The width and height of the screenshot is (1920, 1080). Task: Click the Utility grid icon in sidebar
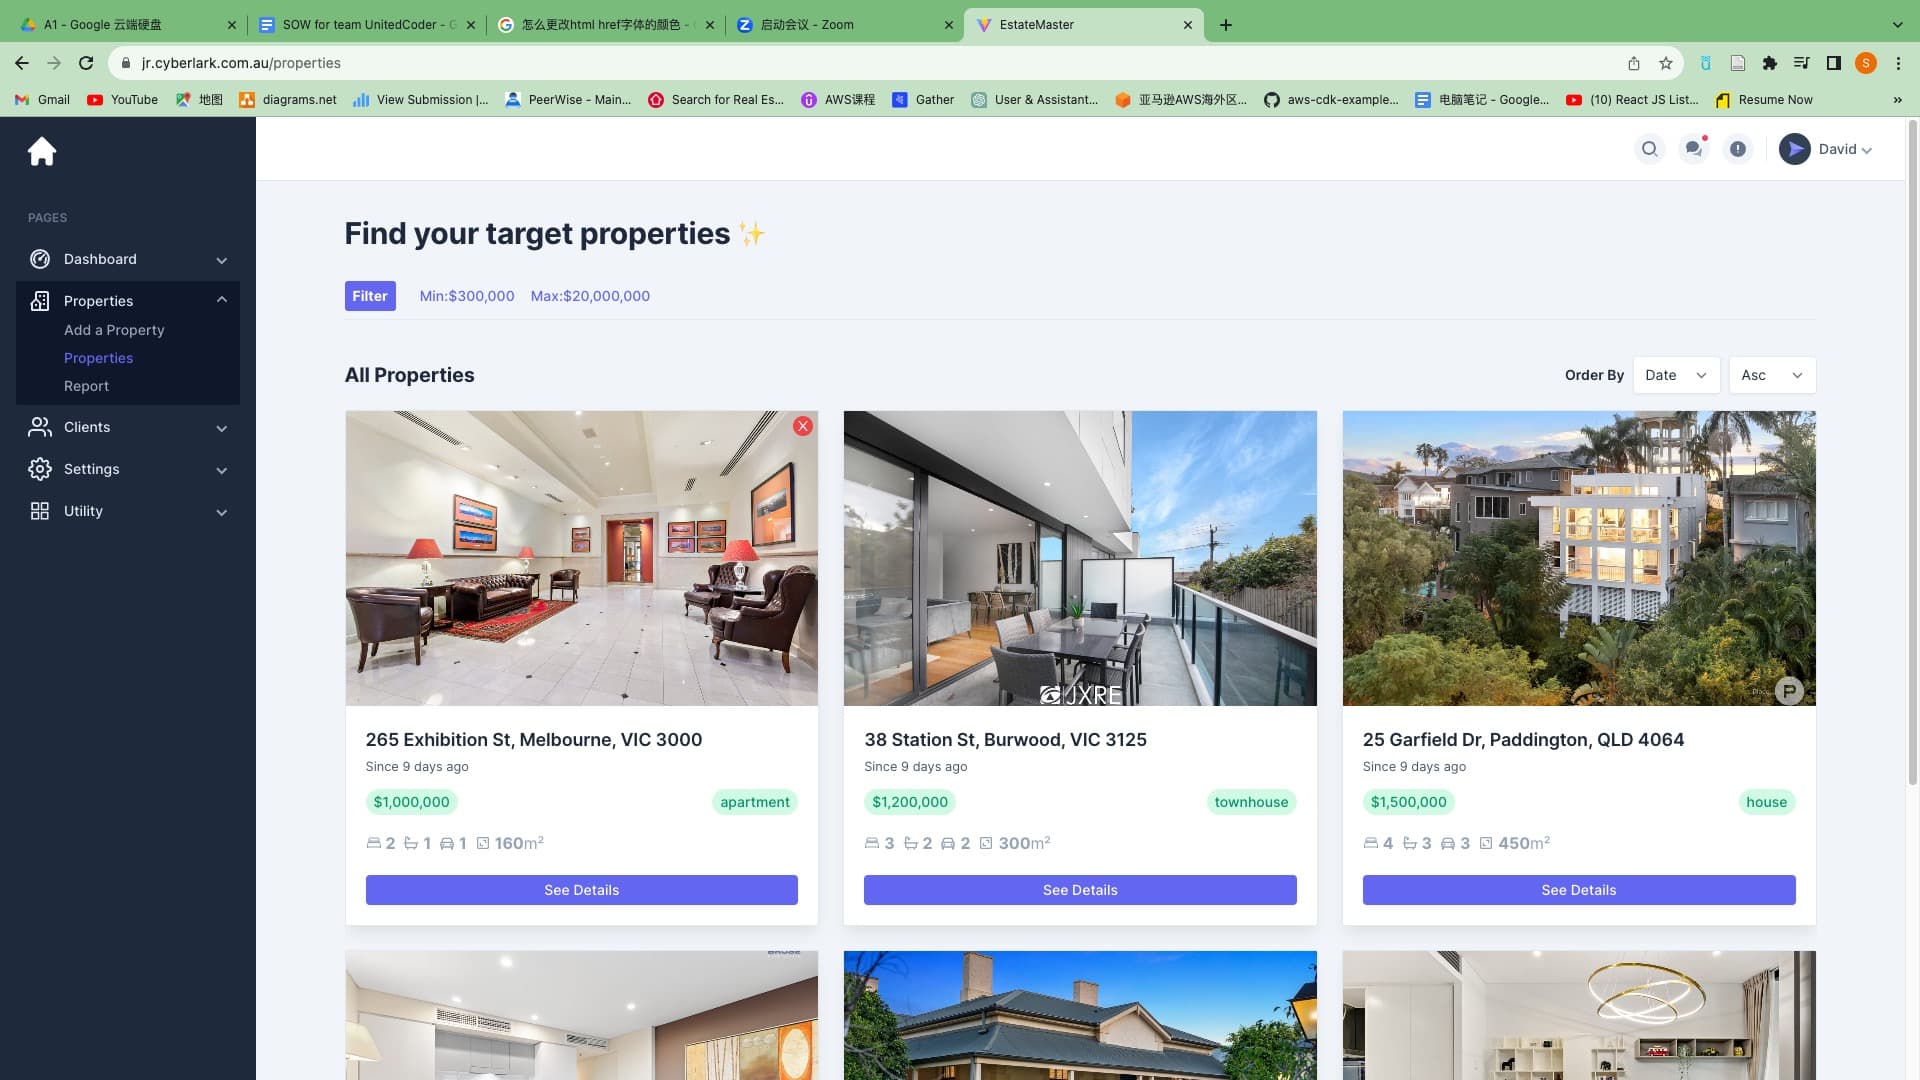click(40, 511)
